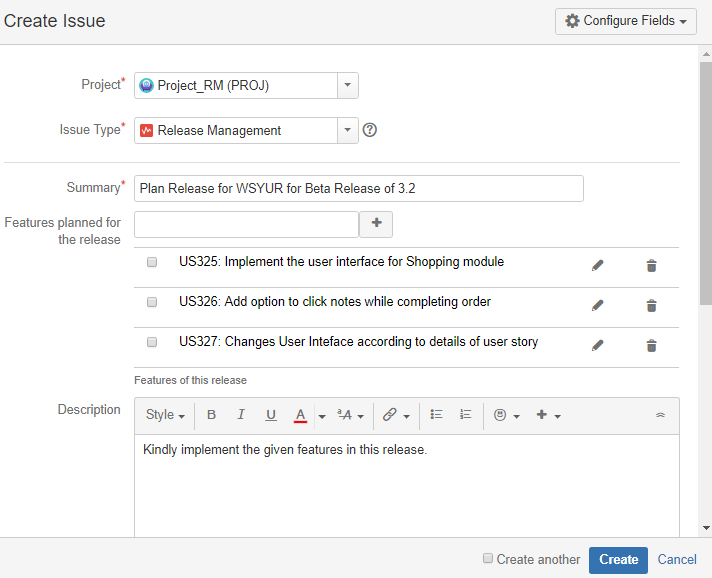
Task: Apply Underline formatting in editor
Action: (x=271, y=415)
